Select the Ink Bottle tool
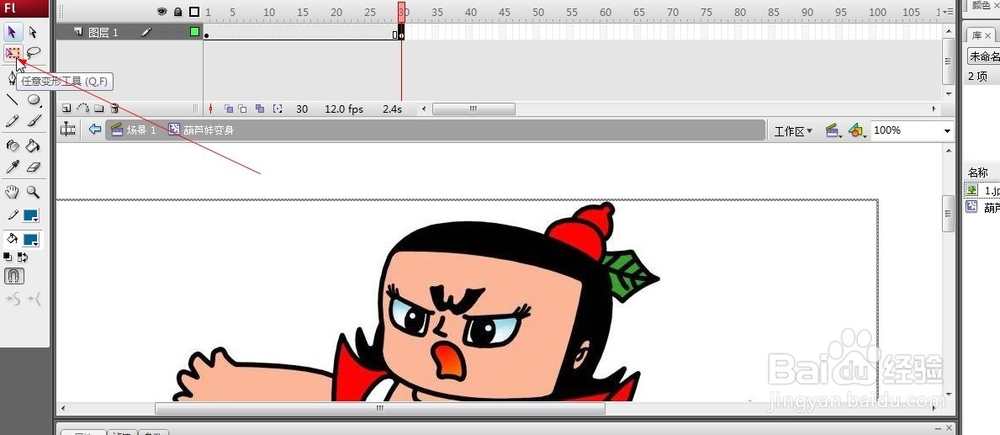Screen dimensions: 1000x435 tap(12, 146)
